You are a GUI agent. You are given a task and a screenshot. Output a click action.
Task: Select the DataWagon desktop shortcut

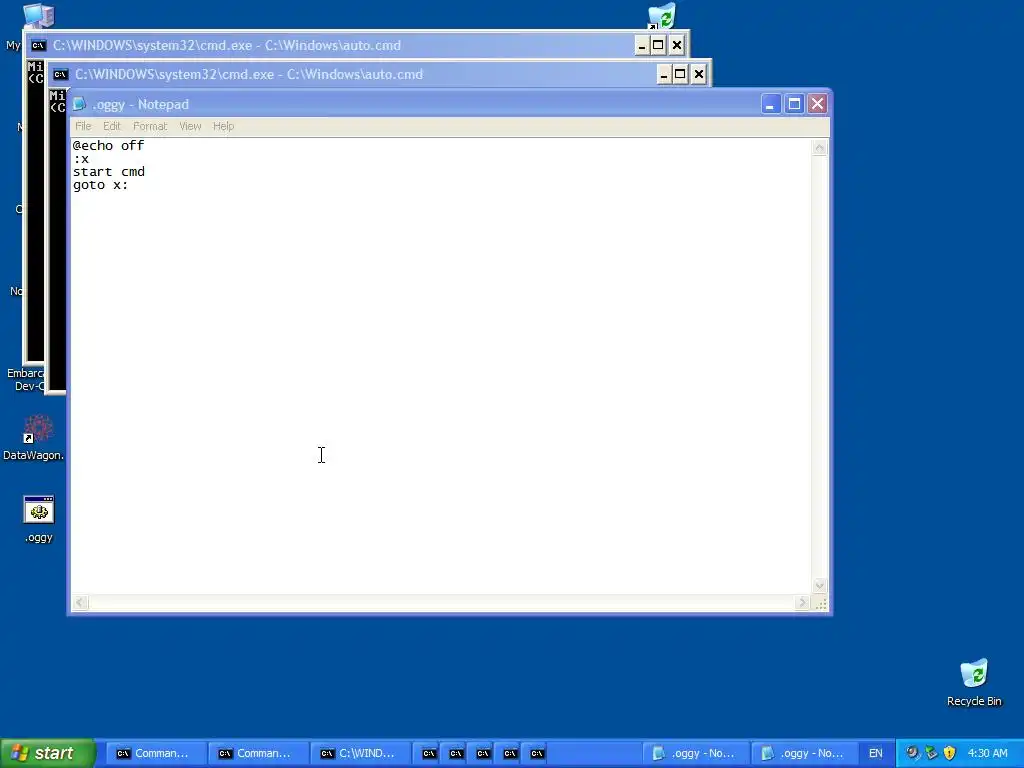[33, 438]
